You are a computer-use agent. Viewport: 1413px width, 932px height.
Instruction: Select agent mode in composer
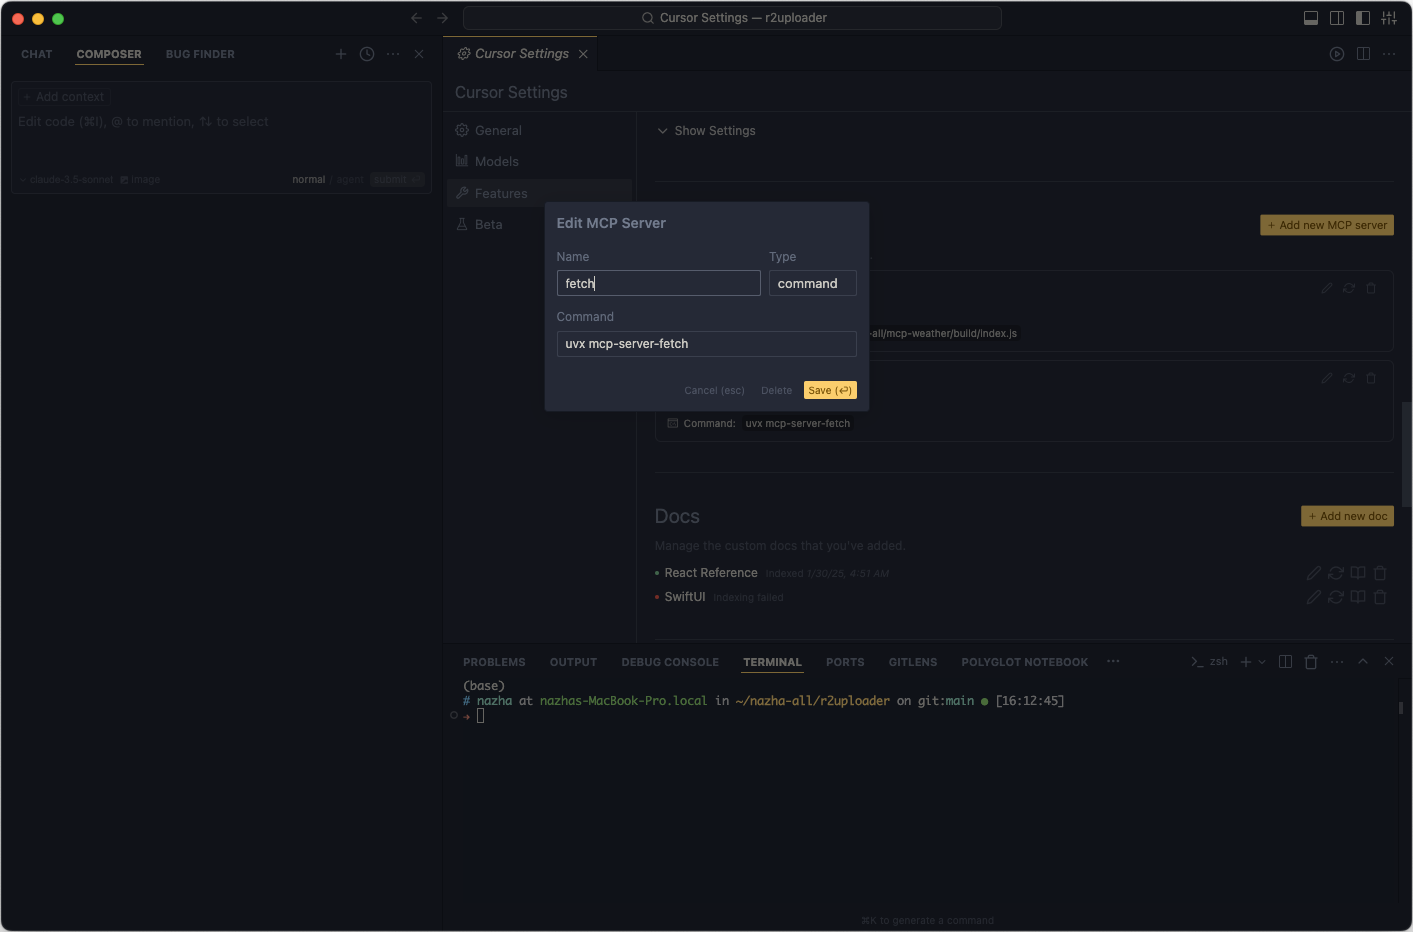point(350,180)
